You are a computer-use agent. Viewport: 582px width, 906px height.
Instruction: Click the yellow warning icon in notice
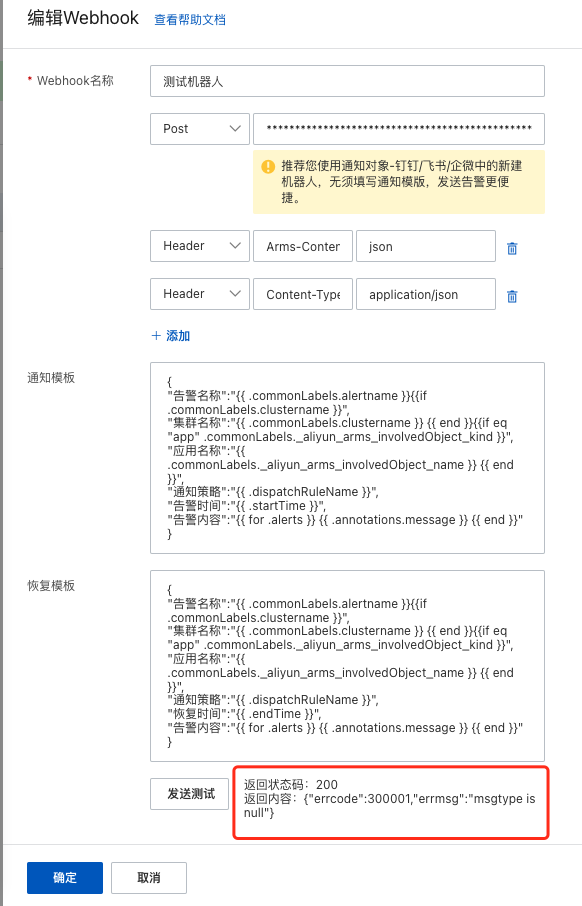point(268,166)
